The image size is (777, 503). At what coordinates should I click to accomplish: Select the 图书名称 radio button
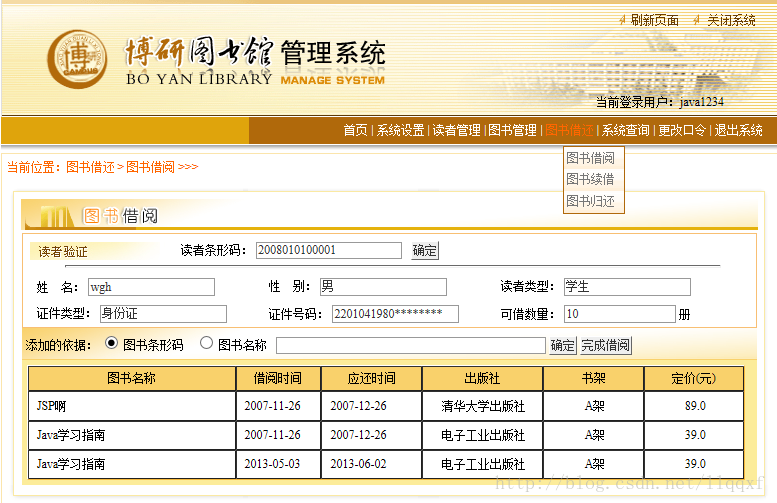point(206,343)
